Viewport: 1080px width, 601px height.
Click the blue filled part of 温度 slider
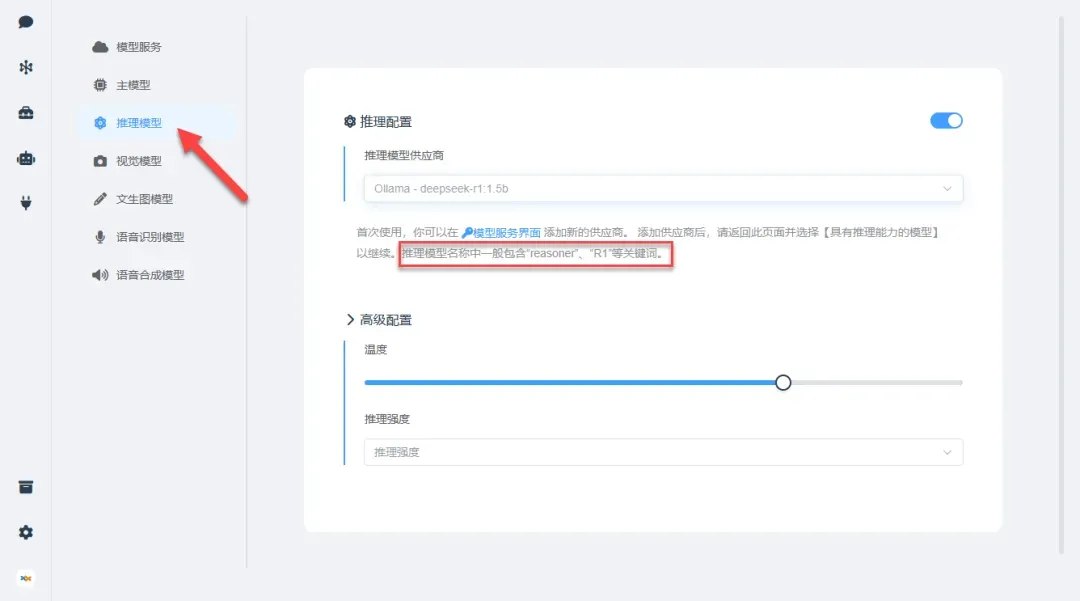click(x=569, y=383)
